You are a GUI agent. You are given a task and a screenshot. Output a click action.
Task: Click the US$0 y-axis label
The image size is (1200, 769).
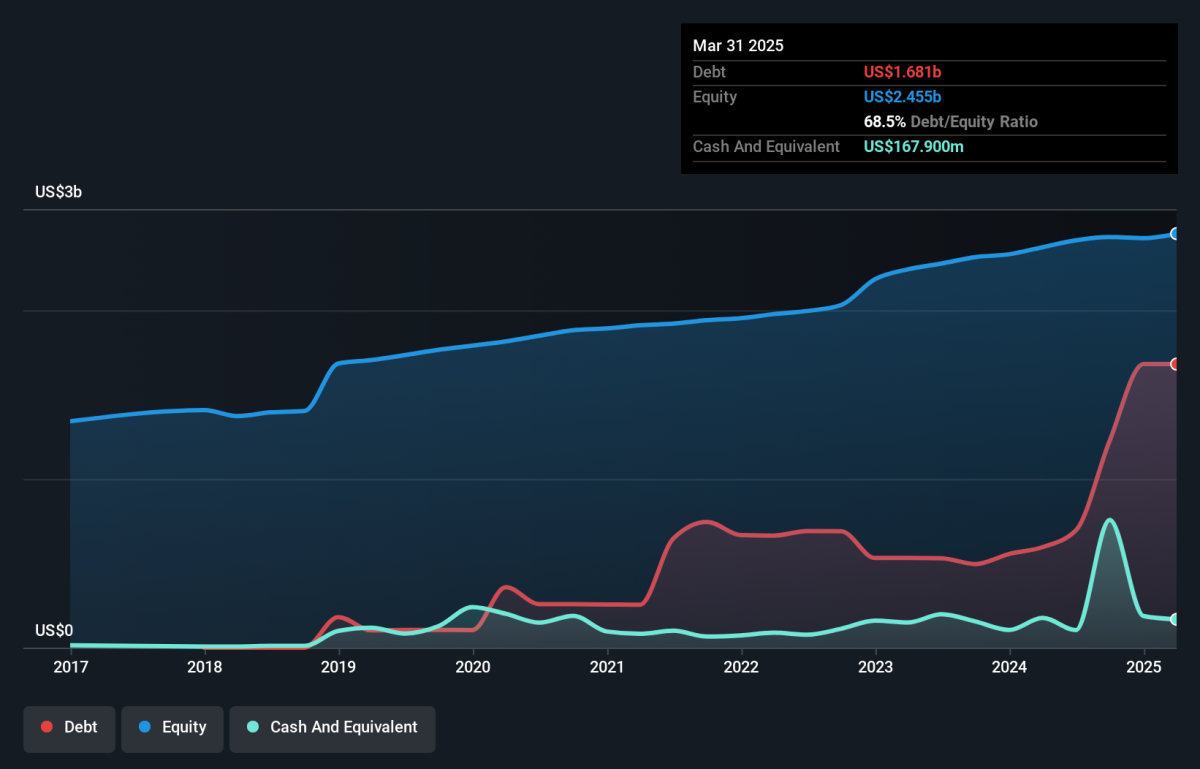(54, 631)
